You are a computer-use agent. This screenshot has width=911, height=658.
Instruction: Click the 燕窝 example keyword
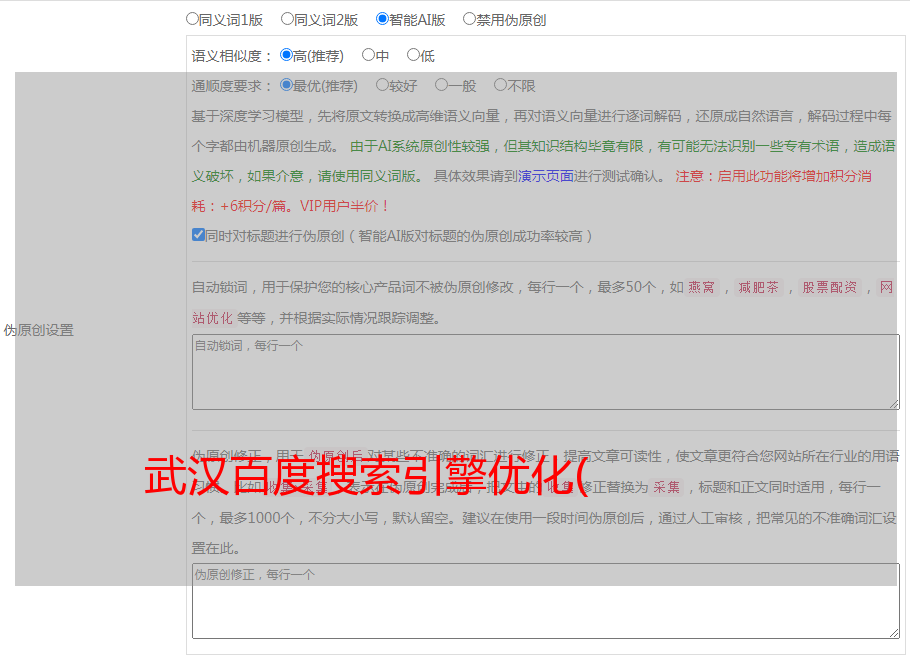point(702,287)
